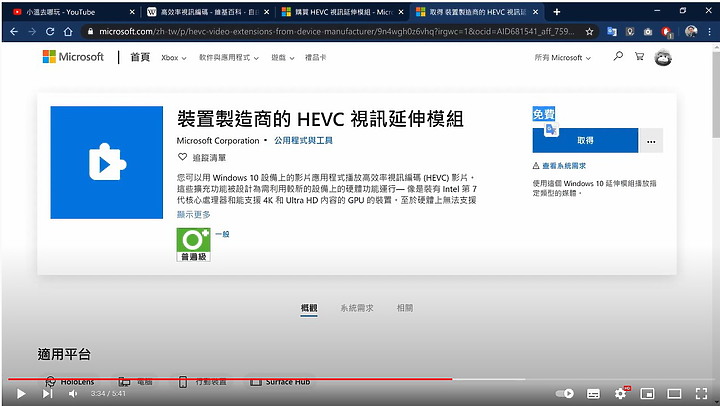The image size is (720, 406).
Task: Click the highlighted 免費 price text
Action: [x=544, y=114]
